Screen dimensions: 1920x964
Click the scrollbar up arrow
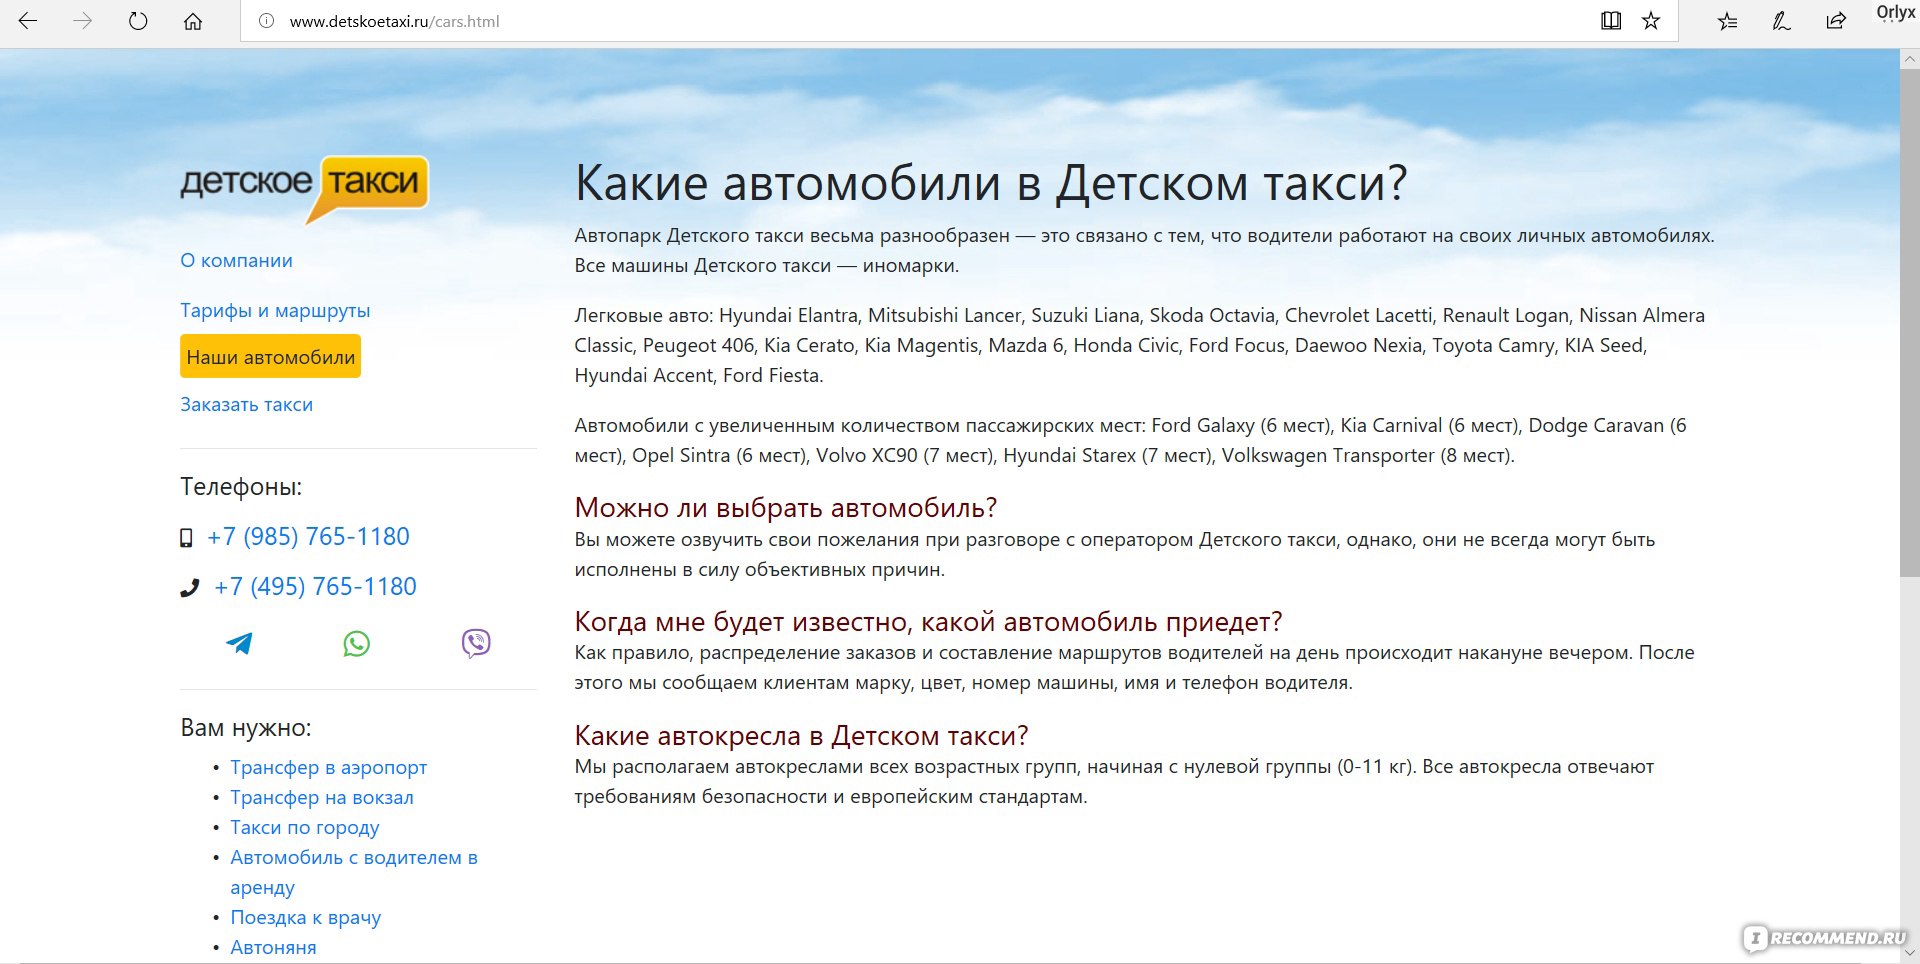[x=1909, y=58]
